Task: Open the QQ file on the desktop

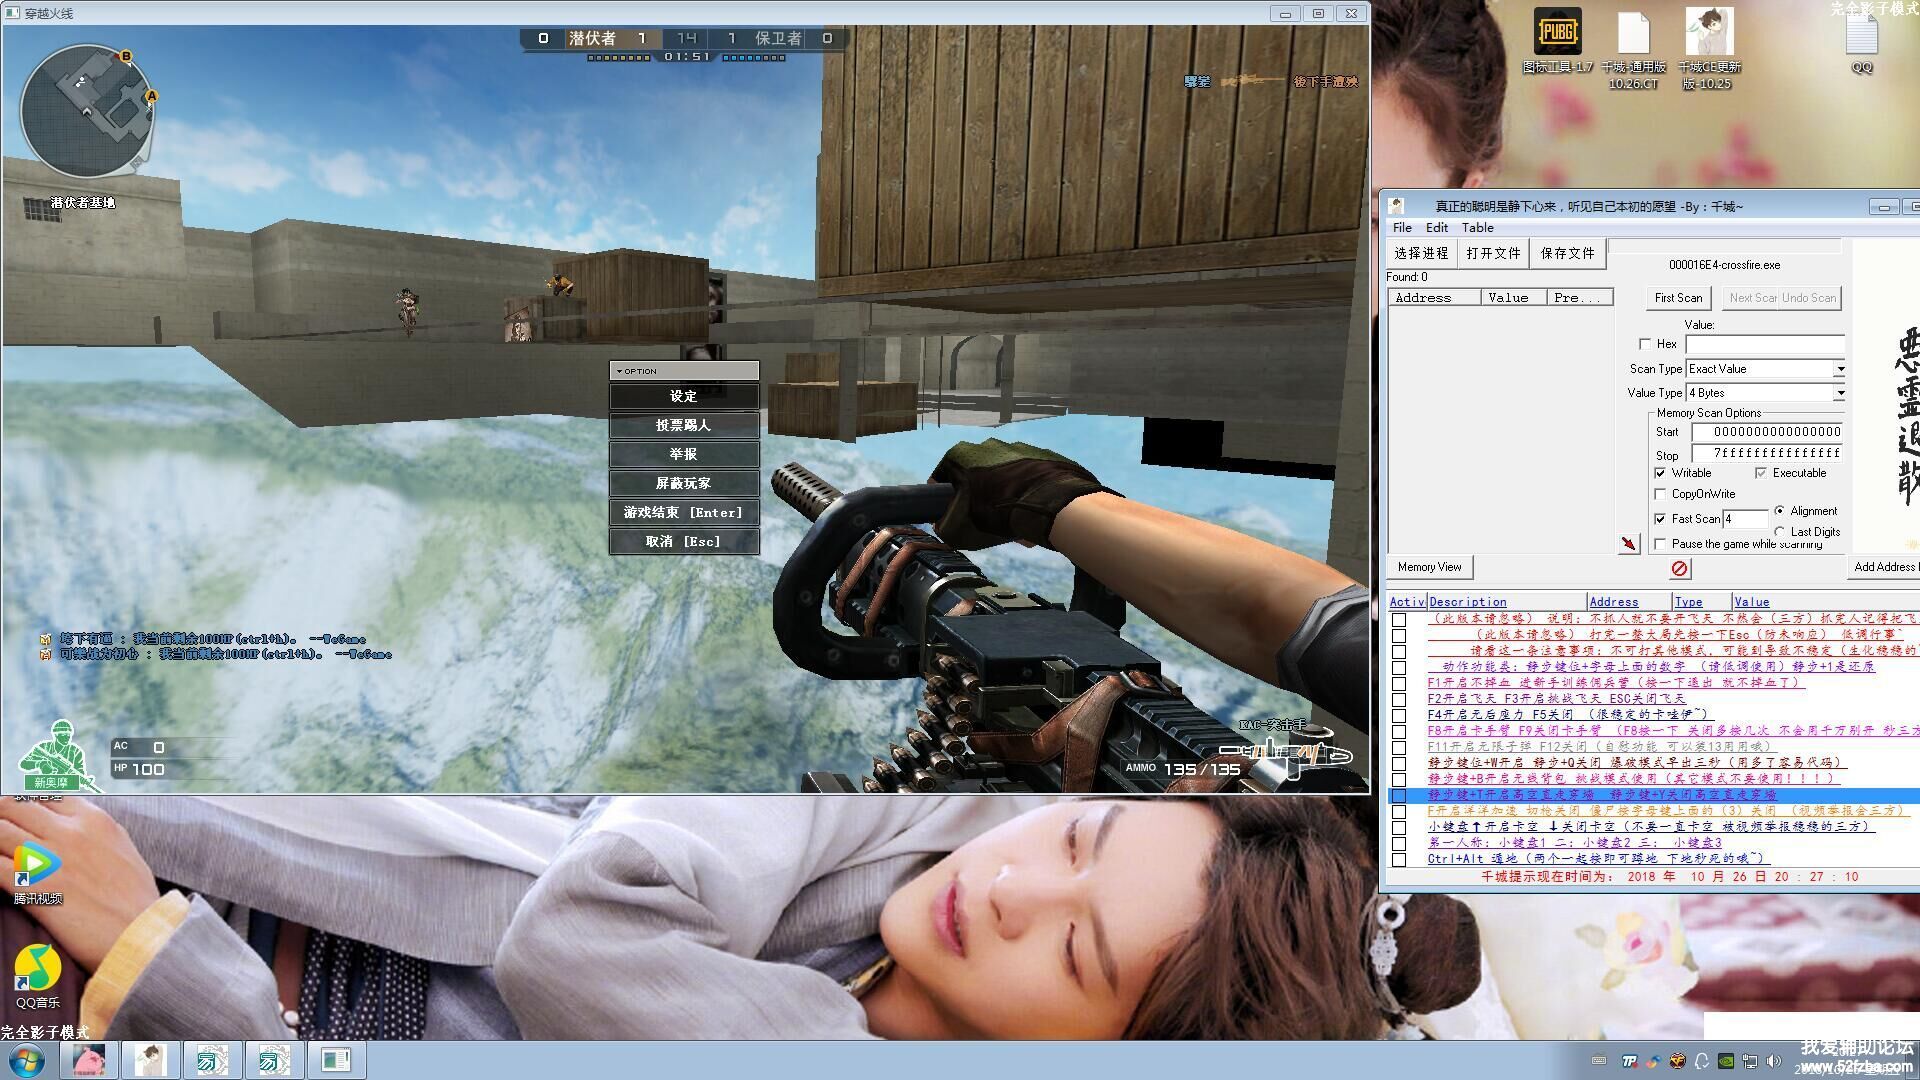Action: (1862, 45)
